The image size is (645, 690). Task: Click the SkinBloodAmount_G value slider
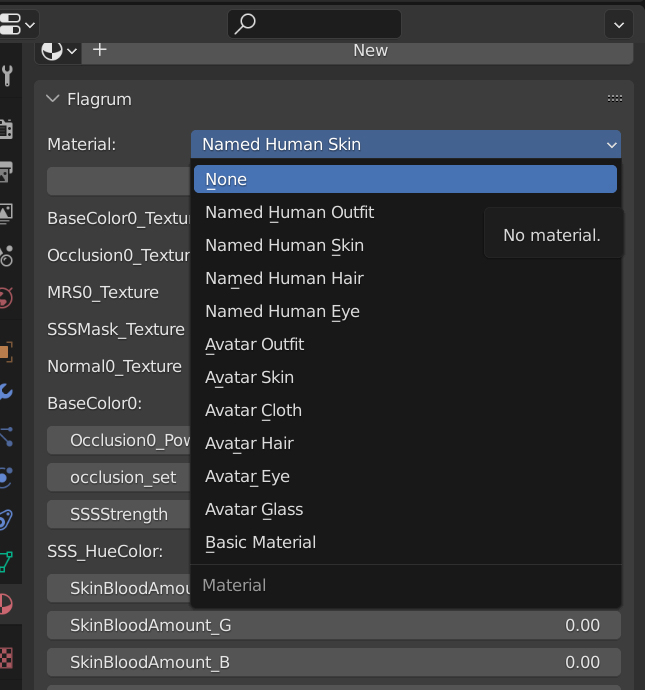[x=334, y=626]
